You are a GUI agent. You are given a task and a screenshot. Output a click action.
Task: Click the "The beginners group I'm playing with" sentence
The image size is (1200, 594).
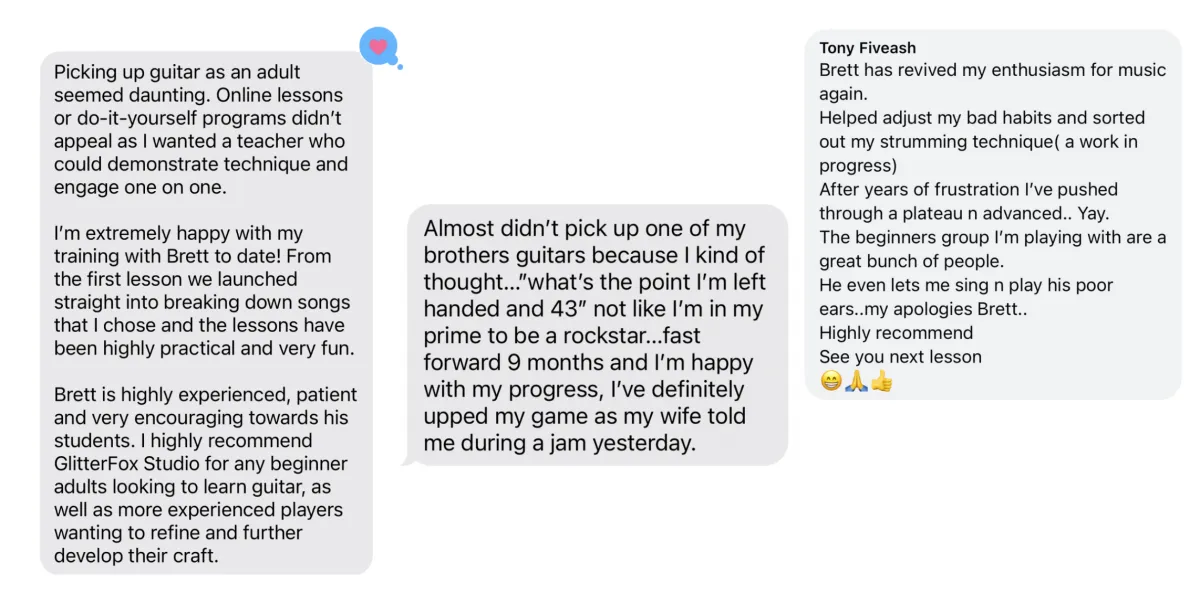[990, 249]
